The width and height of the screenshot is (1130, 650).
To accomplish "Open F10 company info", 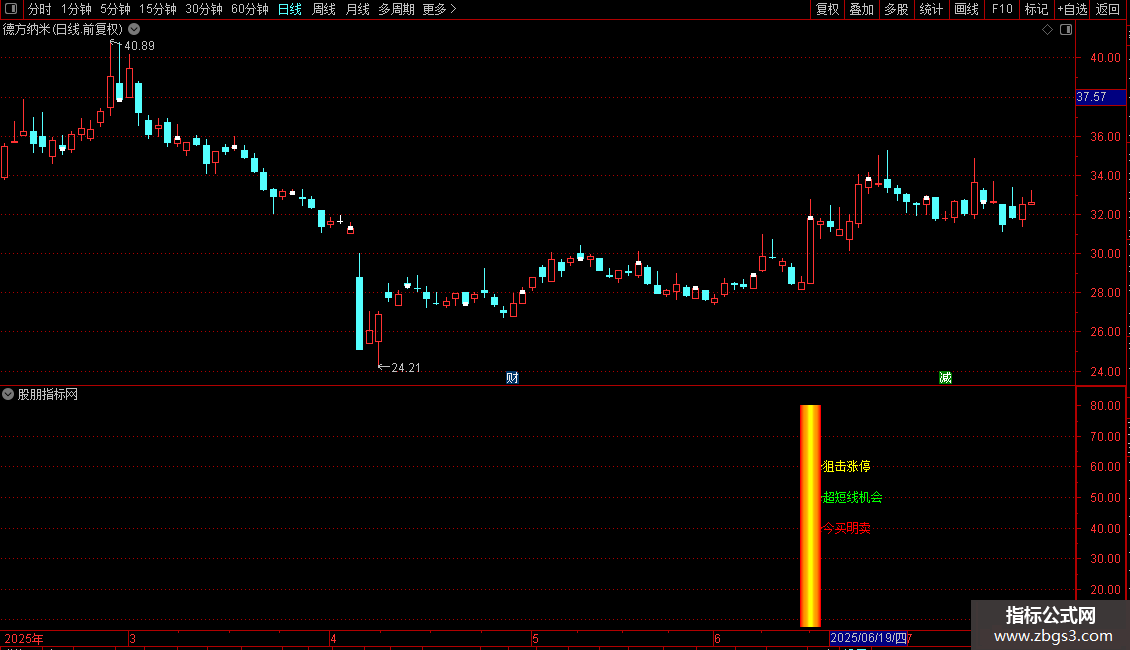I will coord(1002,9).
